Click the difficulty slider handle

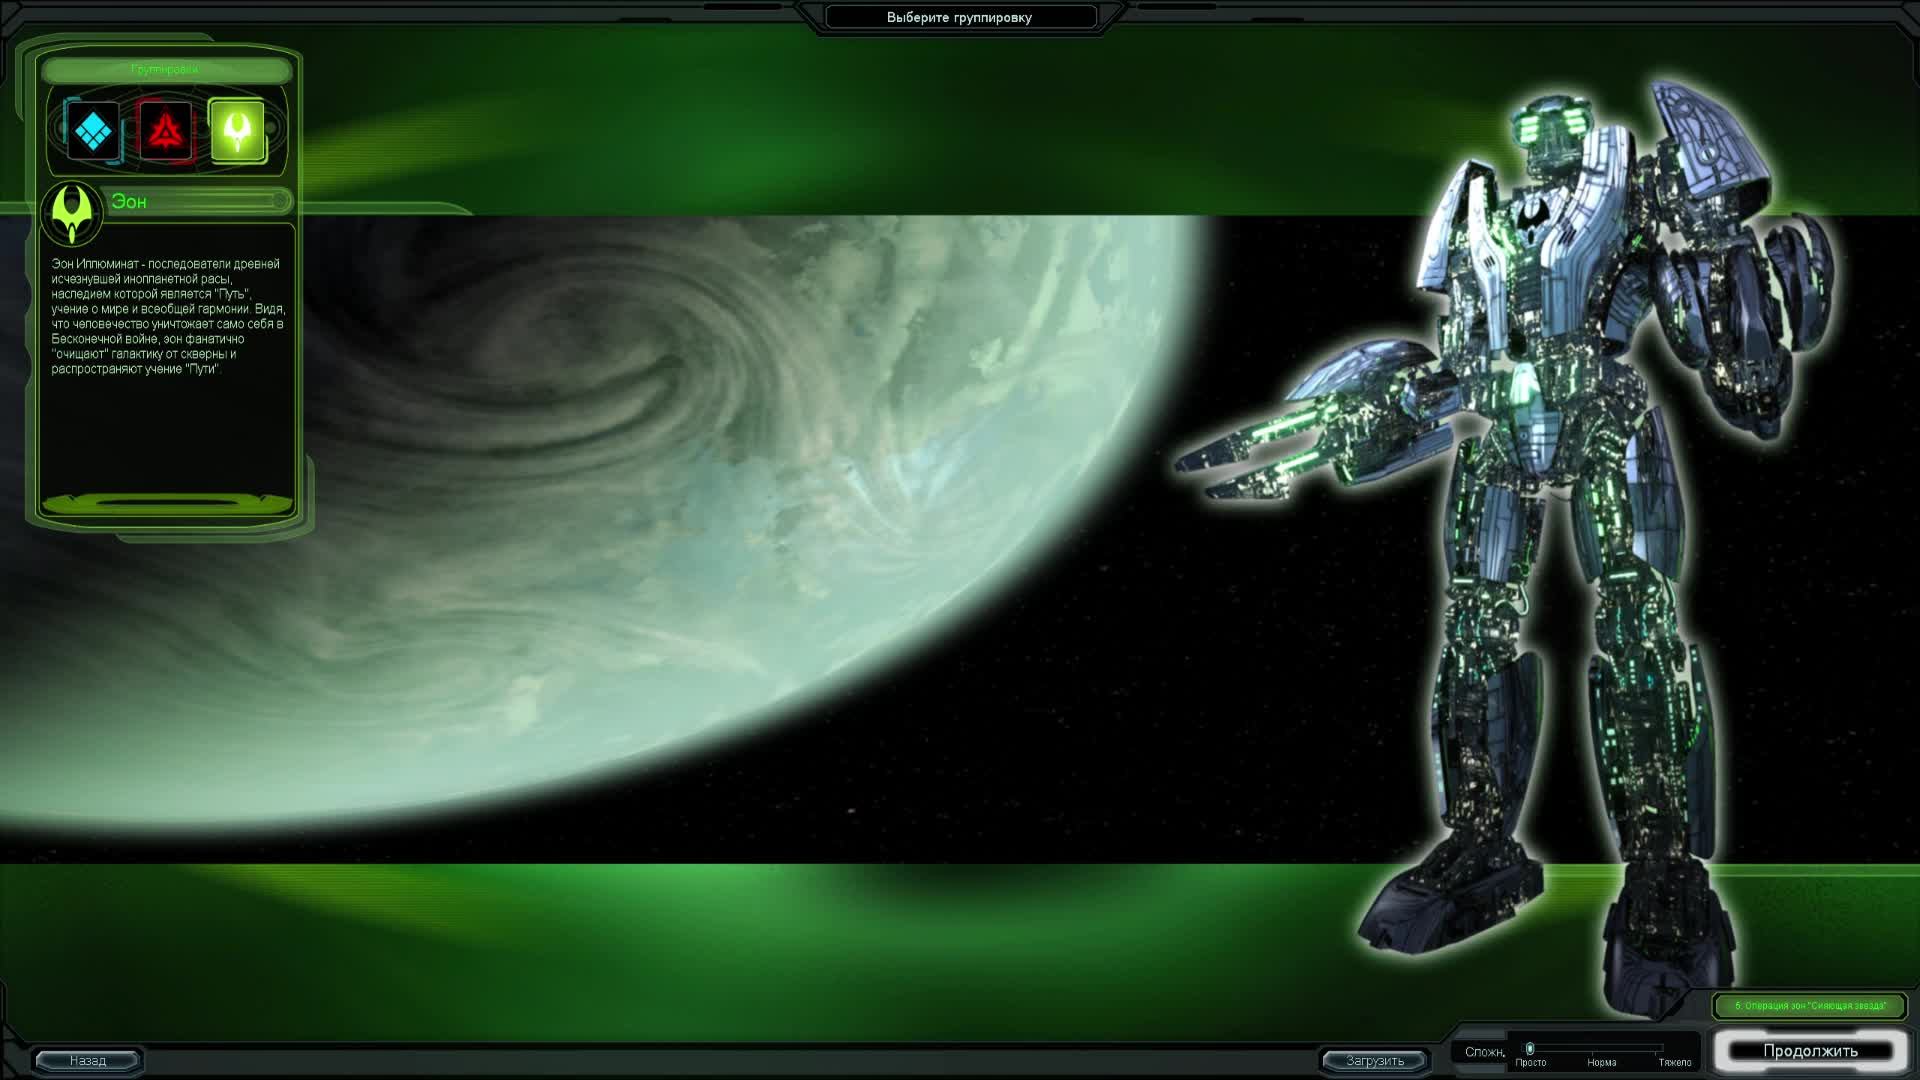coord(1530,1048)
